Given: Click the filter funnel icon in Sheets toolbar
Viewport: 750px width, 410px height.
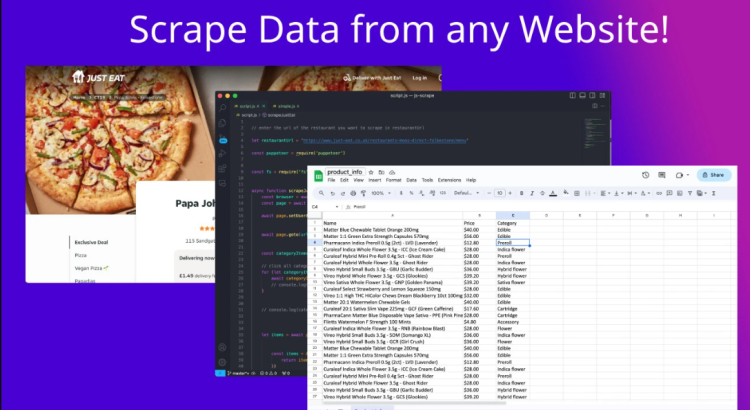Looking at the screenshot, I should tap(690, 193).
